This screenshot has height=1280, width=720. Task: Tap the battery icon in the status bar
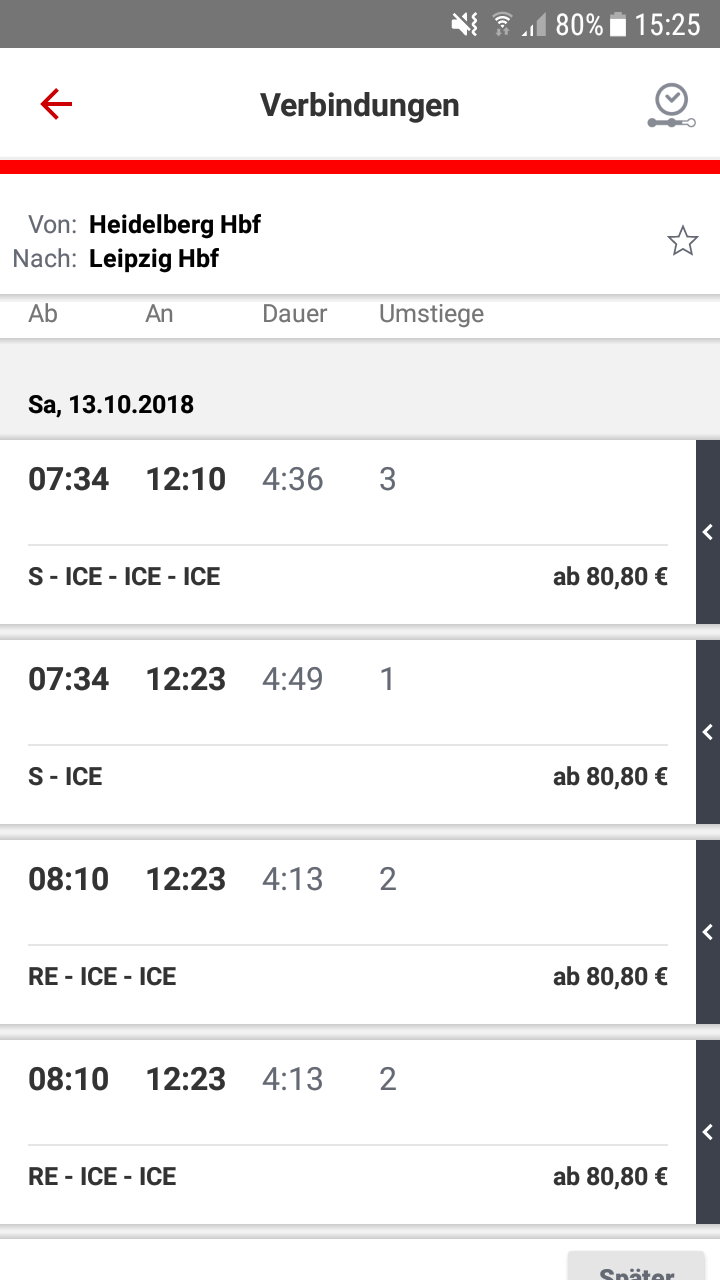point(618,25)
